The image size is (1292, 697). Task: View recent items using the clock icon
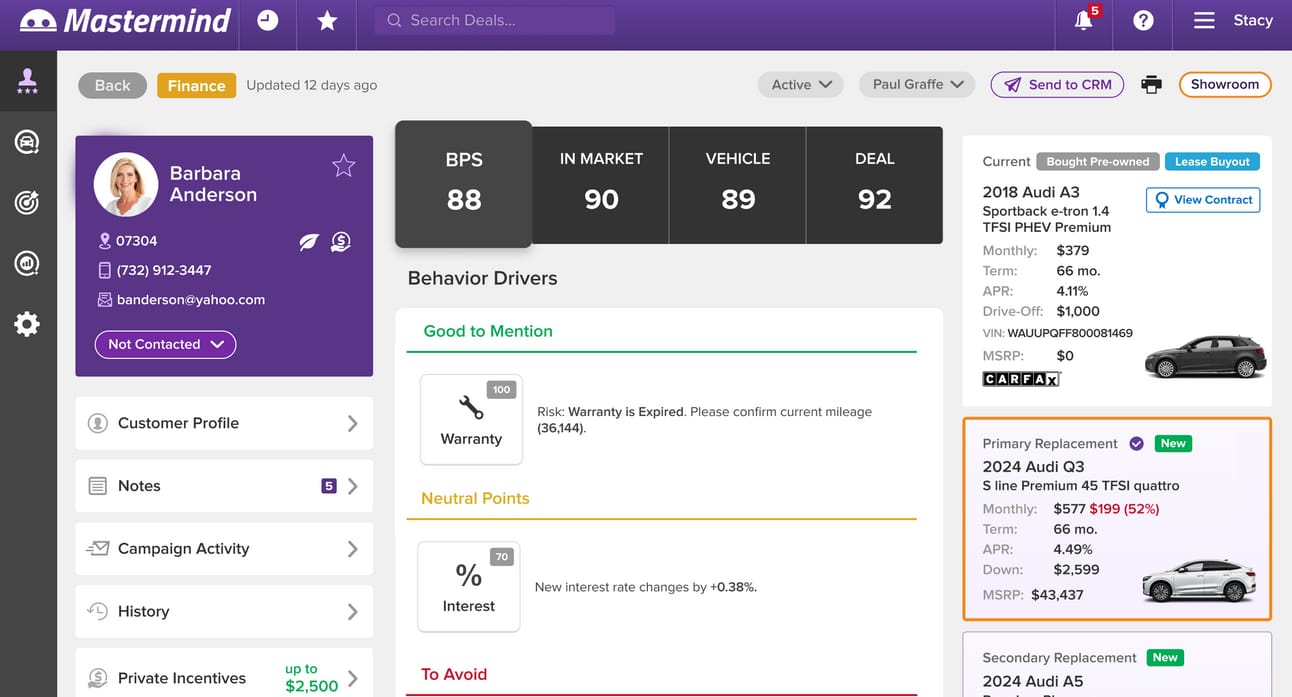267,18
